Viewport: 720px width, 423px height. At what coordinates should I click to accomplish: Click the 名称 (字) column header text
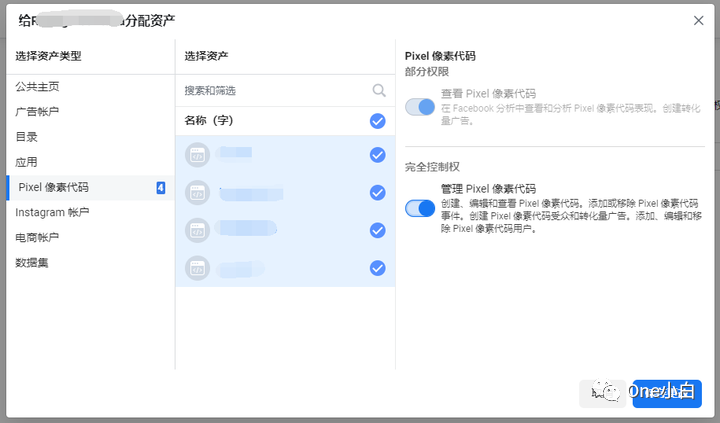click(x=209, y=121)
